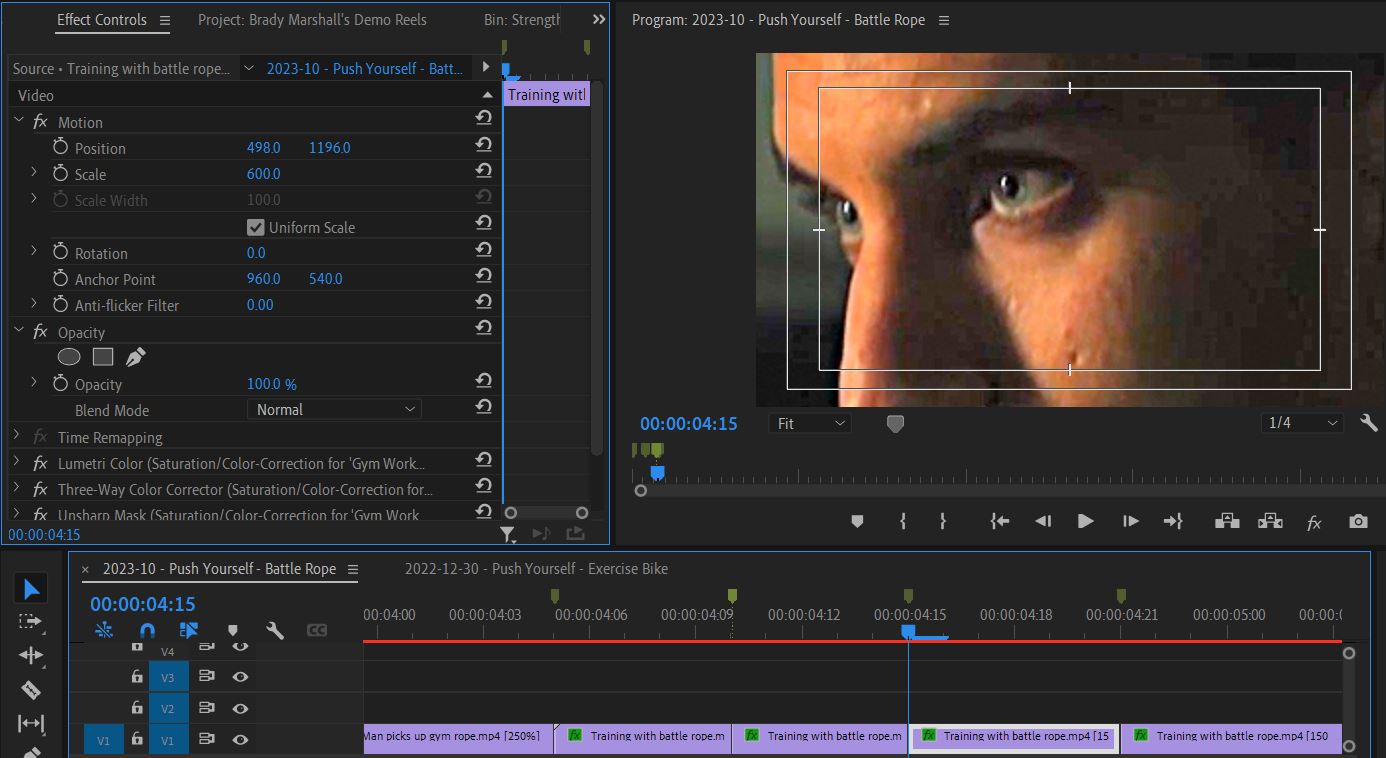The height and width of the screenshot is (758, 1386).
Task: Lock the V1 track
Action: [137, 739]
